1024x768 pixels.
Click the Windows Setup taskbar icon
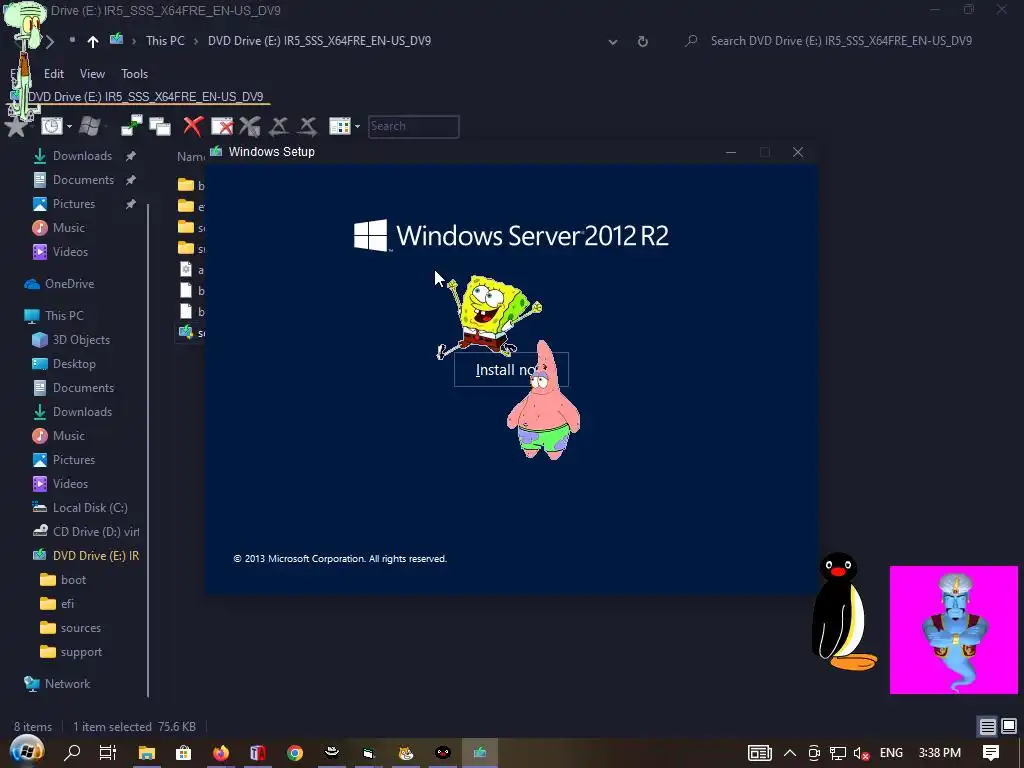(480, 753)
